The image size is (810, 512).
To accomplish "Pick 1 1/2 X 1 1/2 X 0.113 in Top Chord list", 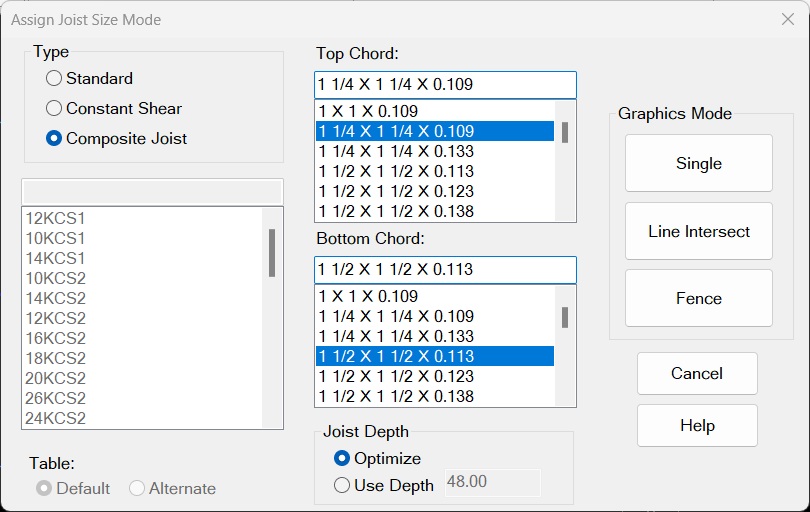I will coord(435,171).
